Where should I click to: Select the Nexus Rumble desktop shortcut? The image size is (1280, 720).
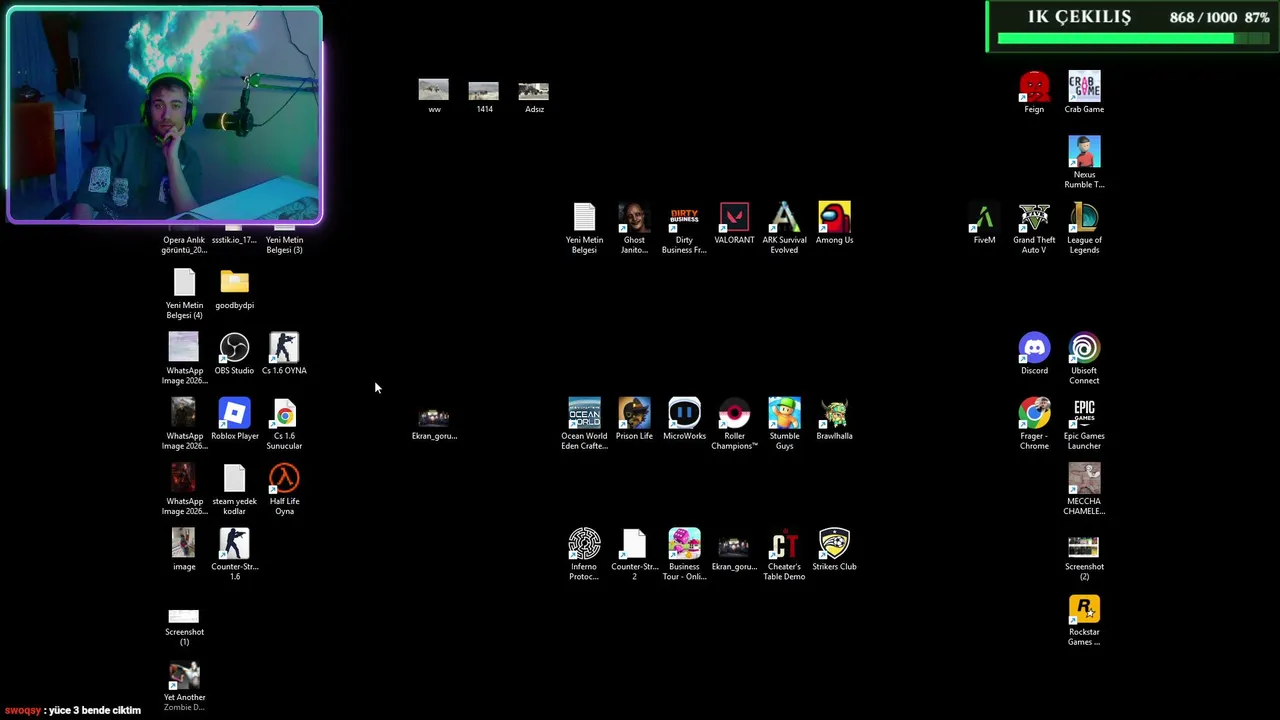tap(1084, 153)
